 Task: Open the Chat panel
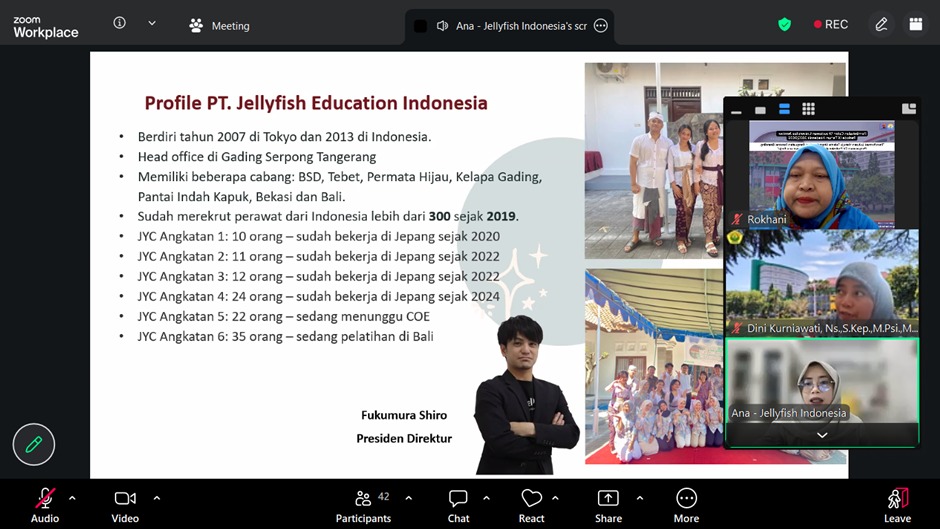(458, 504)
